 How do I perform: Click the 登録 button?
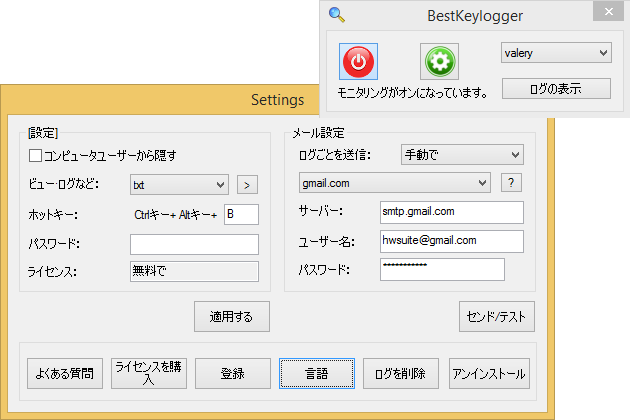(x=233, y=374)
